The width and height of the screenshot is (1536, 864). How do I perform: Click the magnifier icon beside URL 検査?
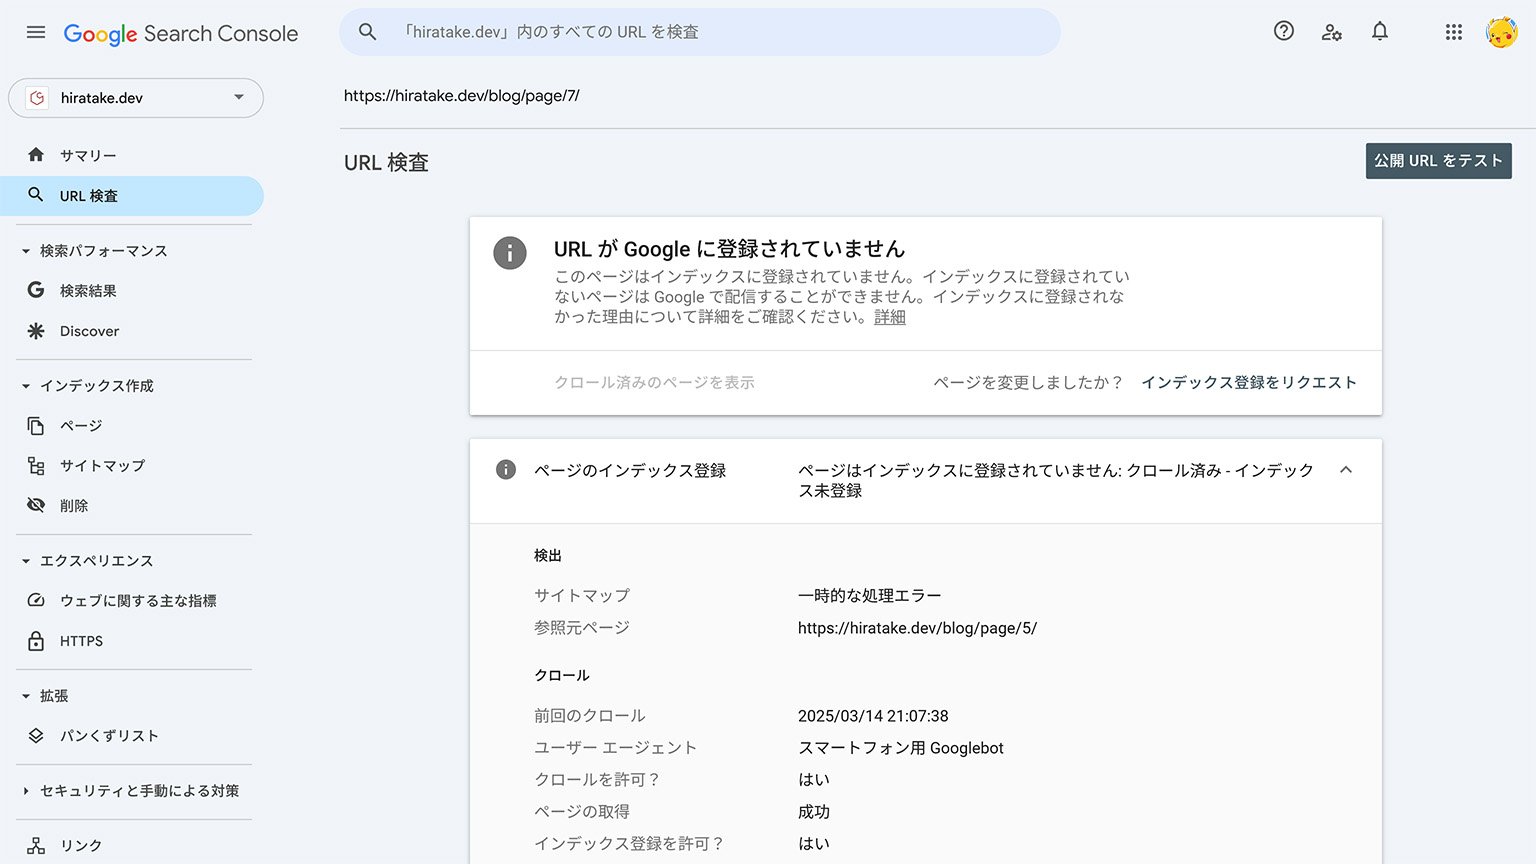tap(36, 195)
